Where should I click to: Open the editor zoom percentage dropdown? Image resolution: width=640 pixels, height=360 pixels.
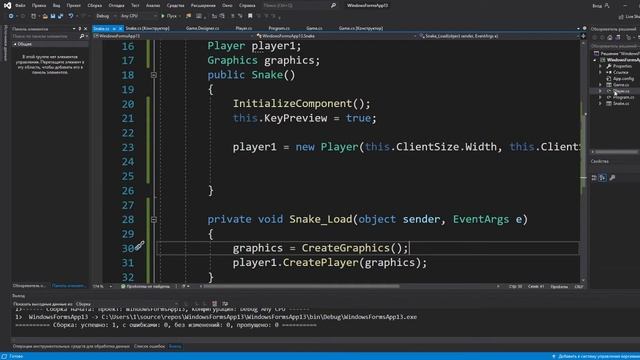(102, 287)
